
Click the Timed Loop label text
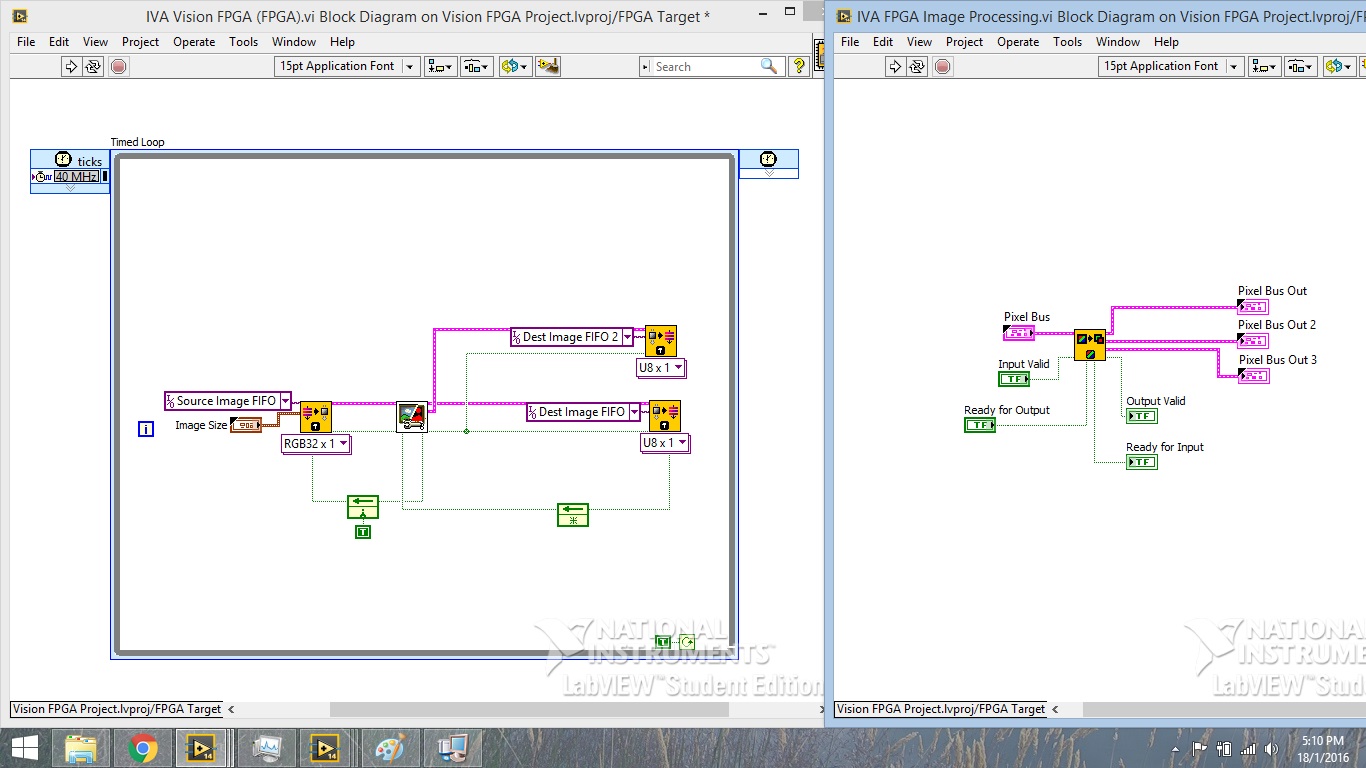137,142
